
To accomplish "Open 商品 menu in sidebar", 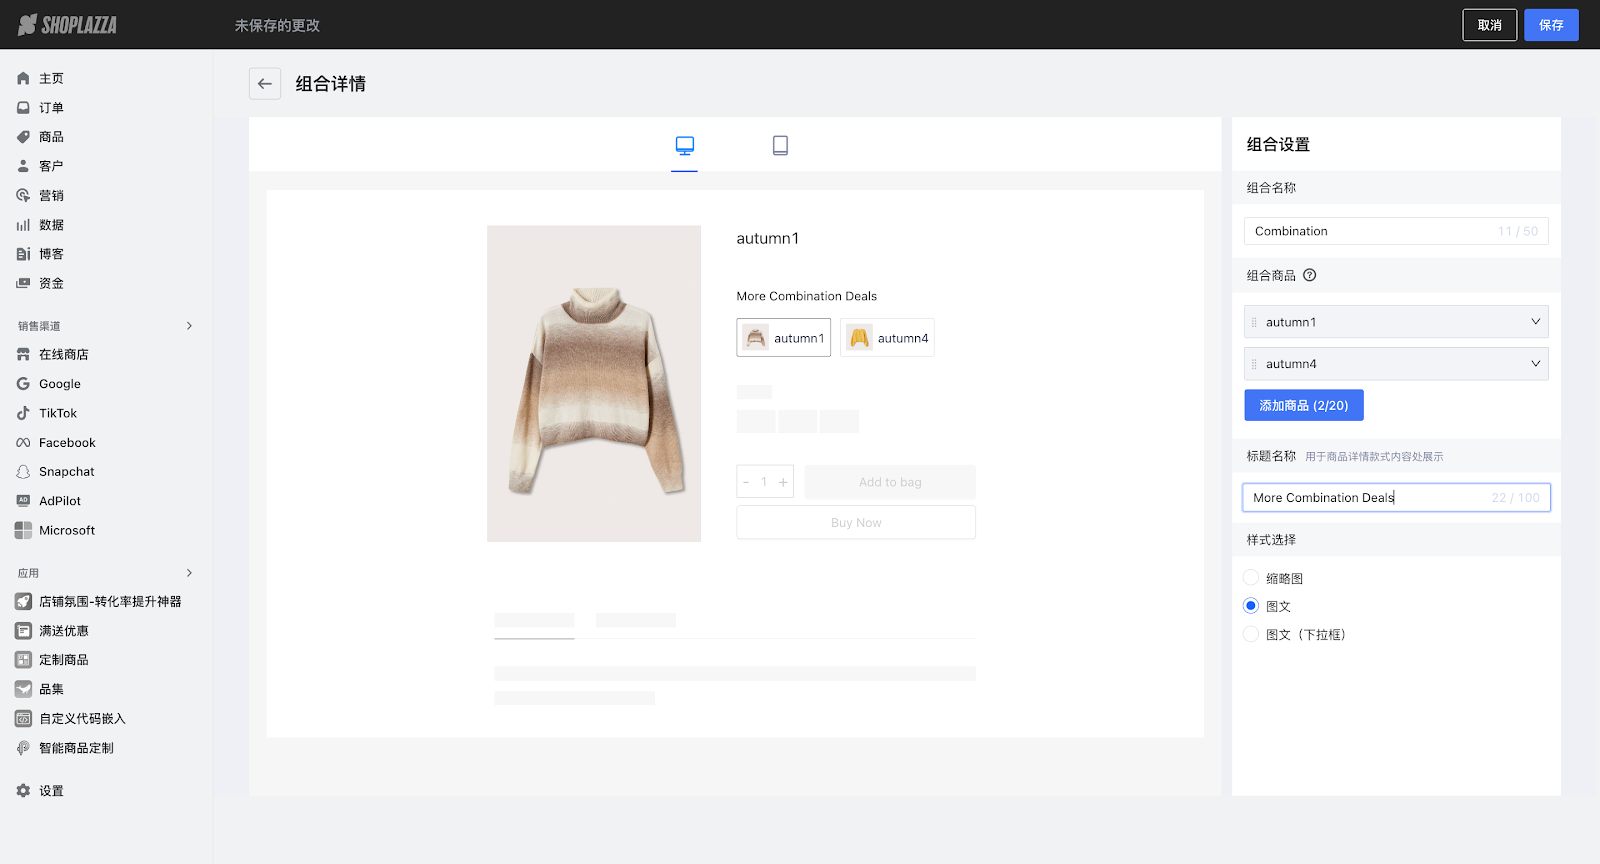I will (x=51, y=137).
